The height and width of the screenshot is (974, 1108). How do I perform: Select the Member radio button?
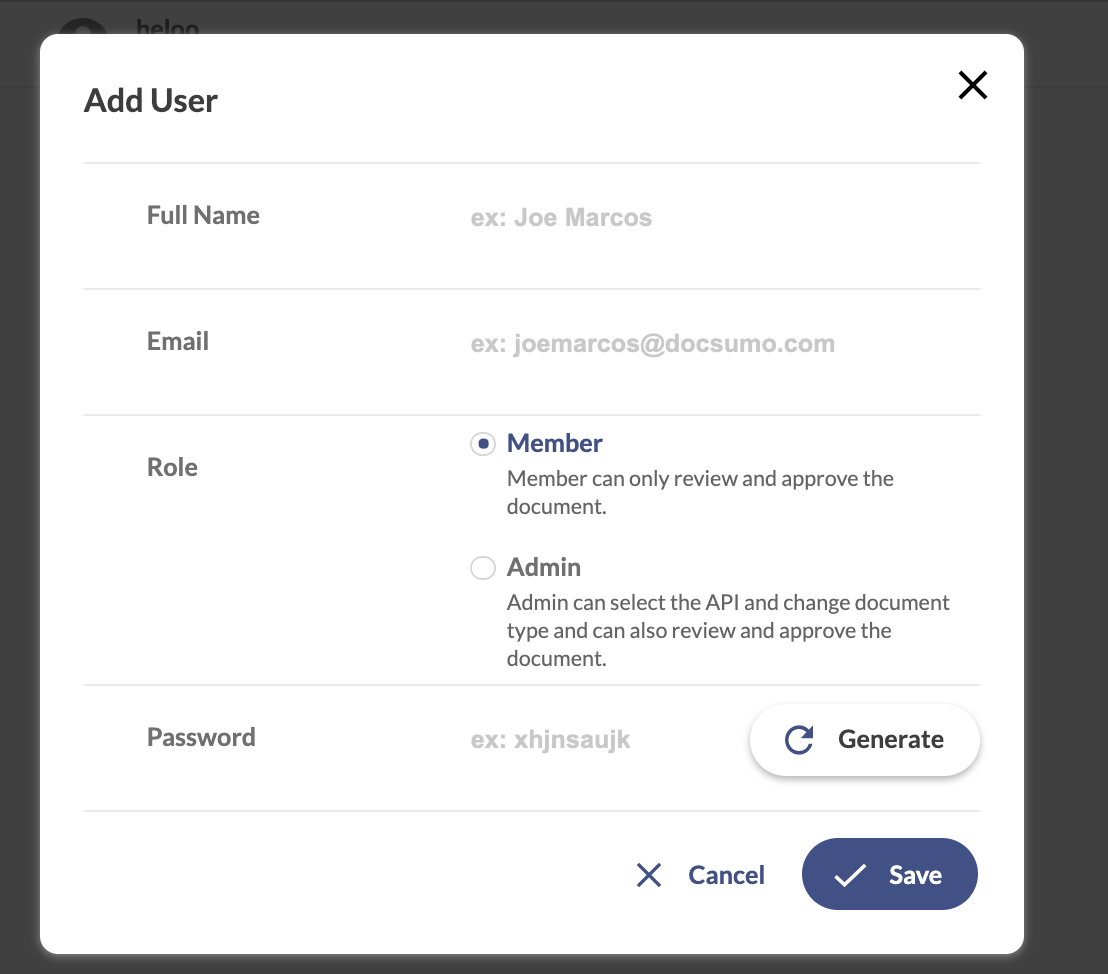pyautogui.click(x=483, y=444)
